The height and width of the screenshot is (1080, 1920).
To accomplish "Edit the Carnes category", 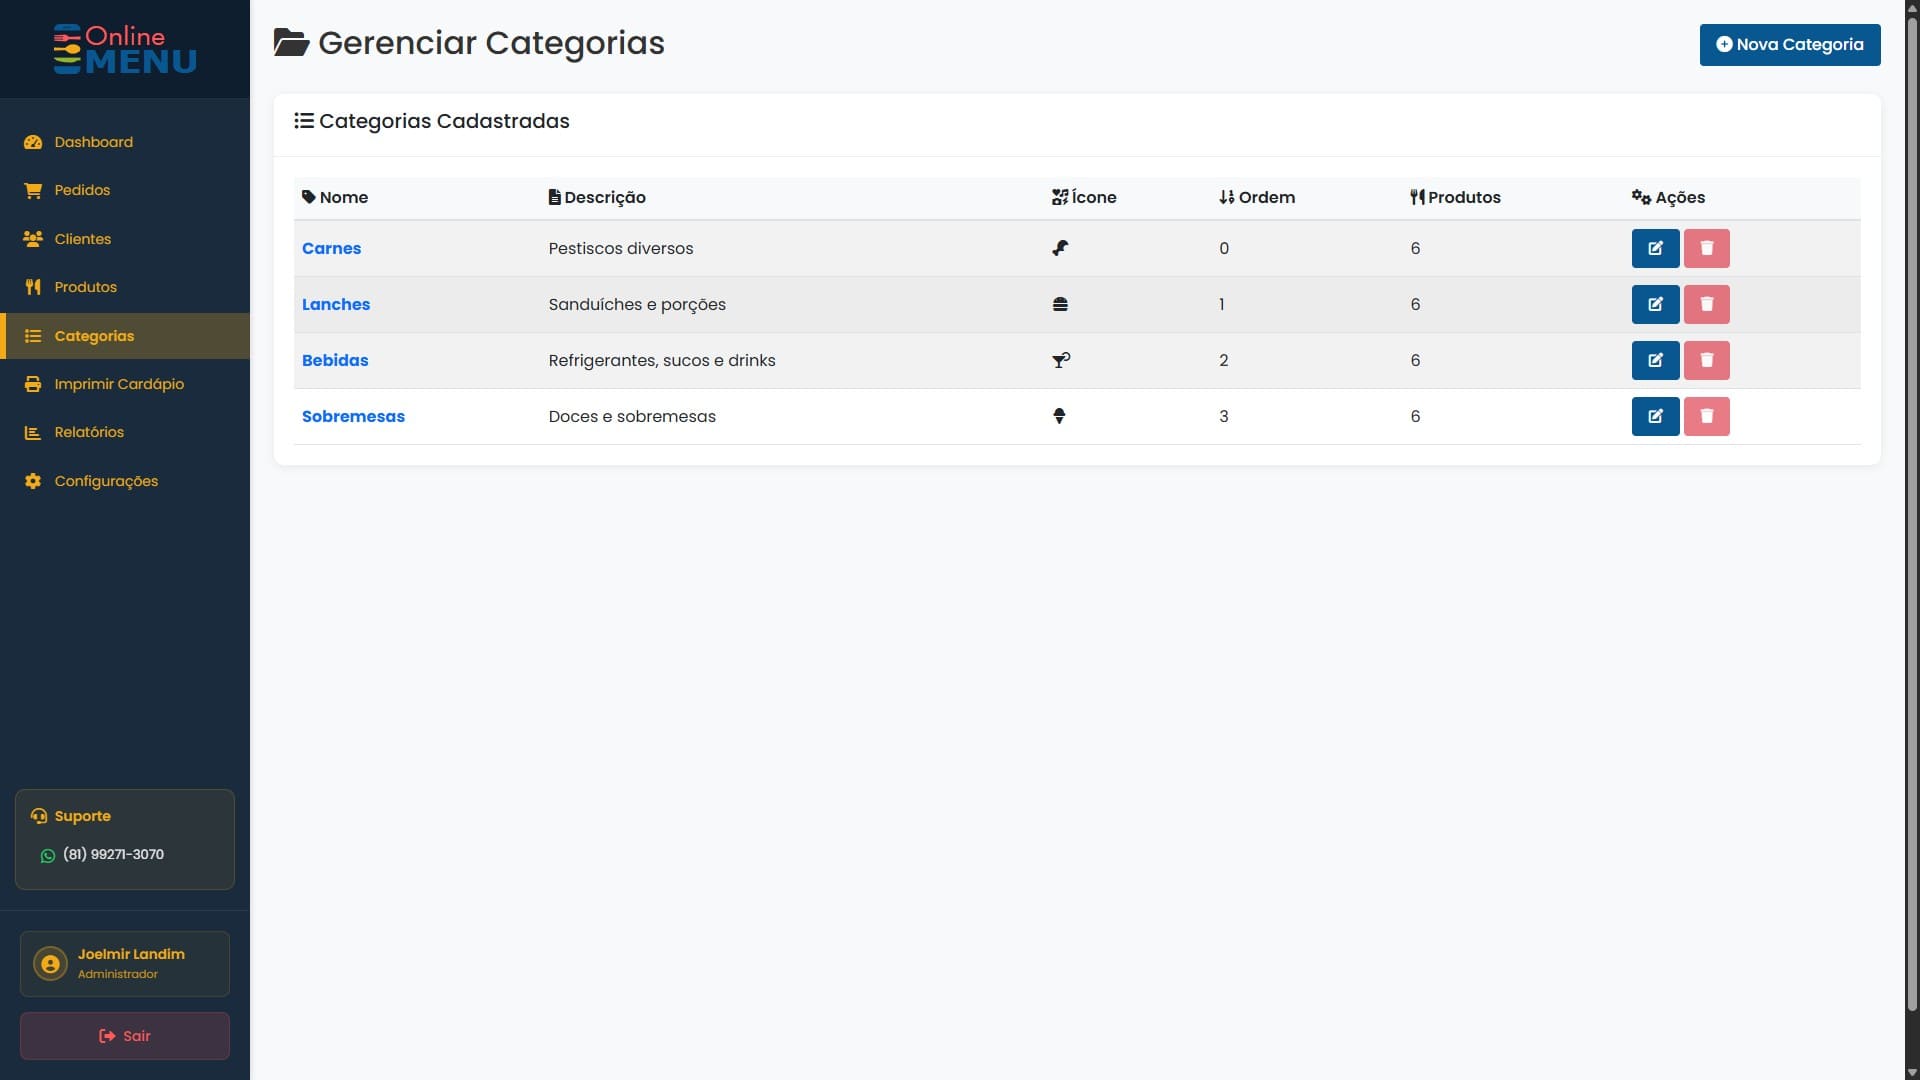I will point(1655,248).
